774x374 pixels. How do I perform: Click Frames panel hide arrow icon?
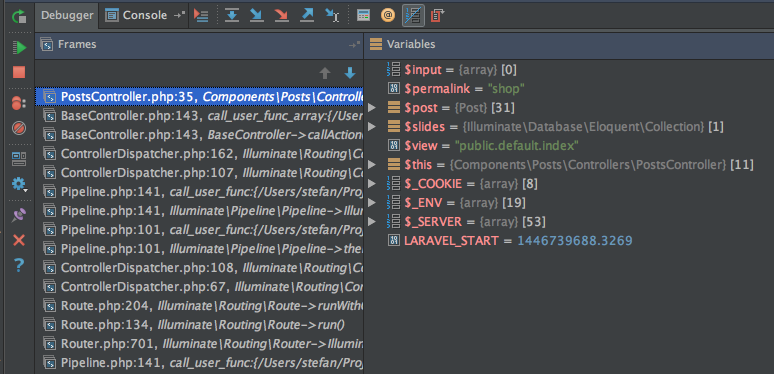354,45
